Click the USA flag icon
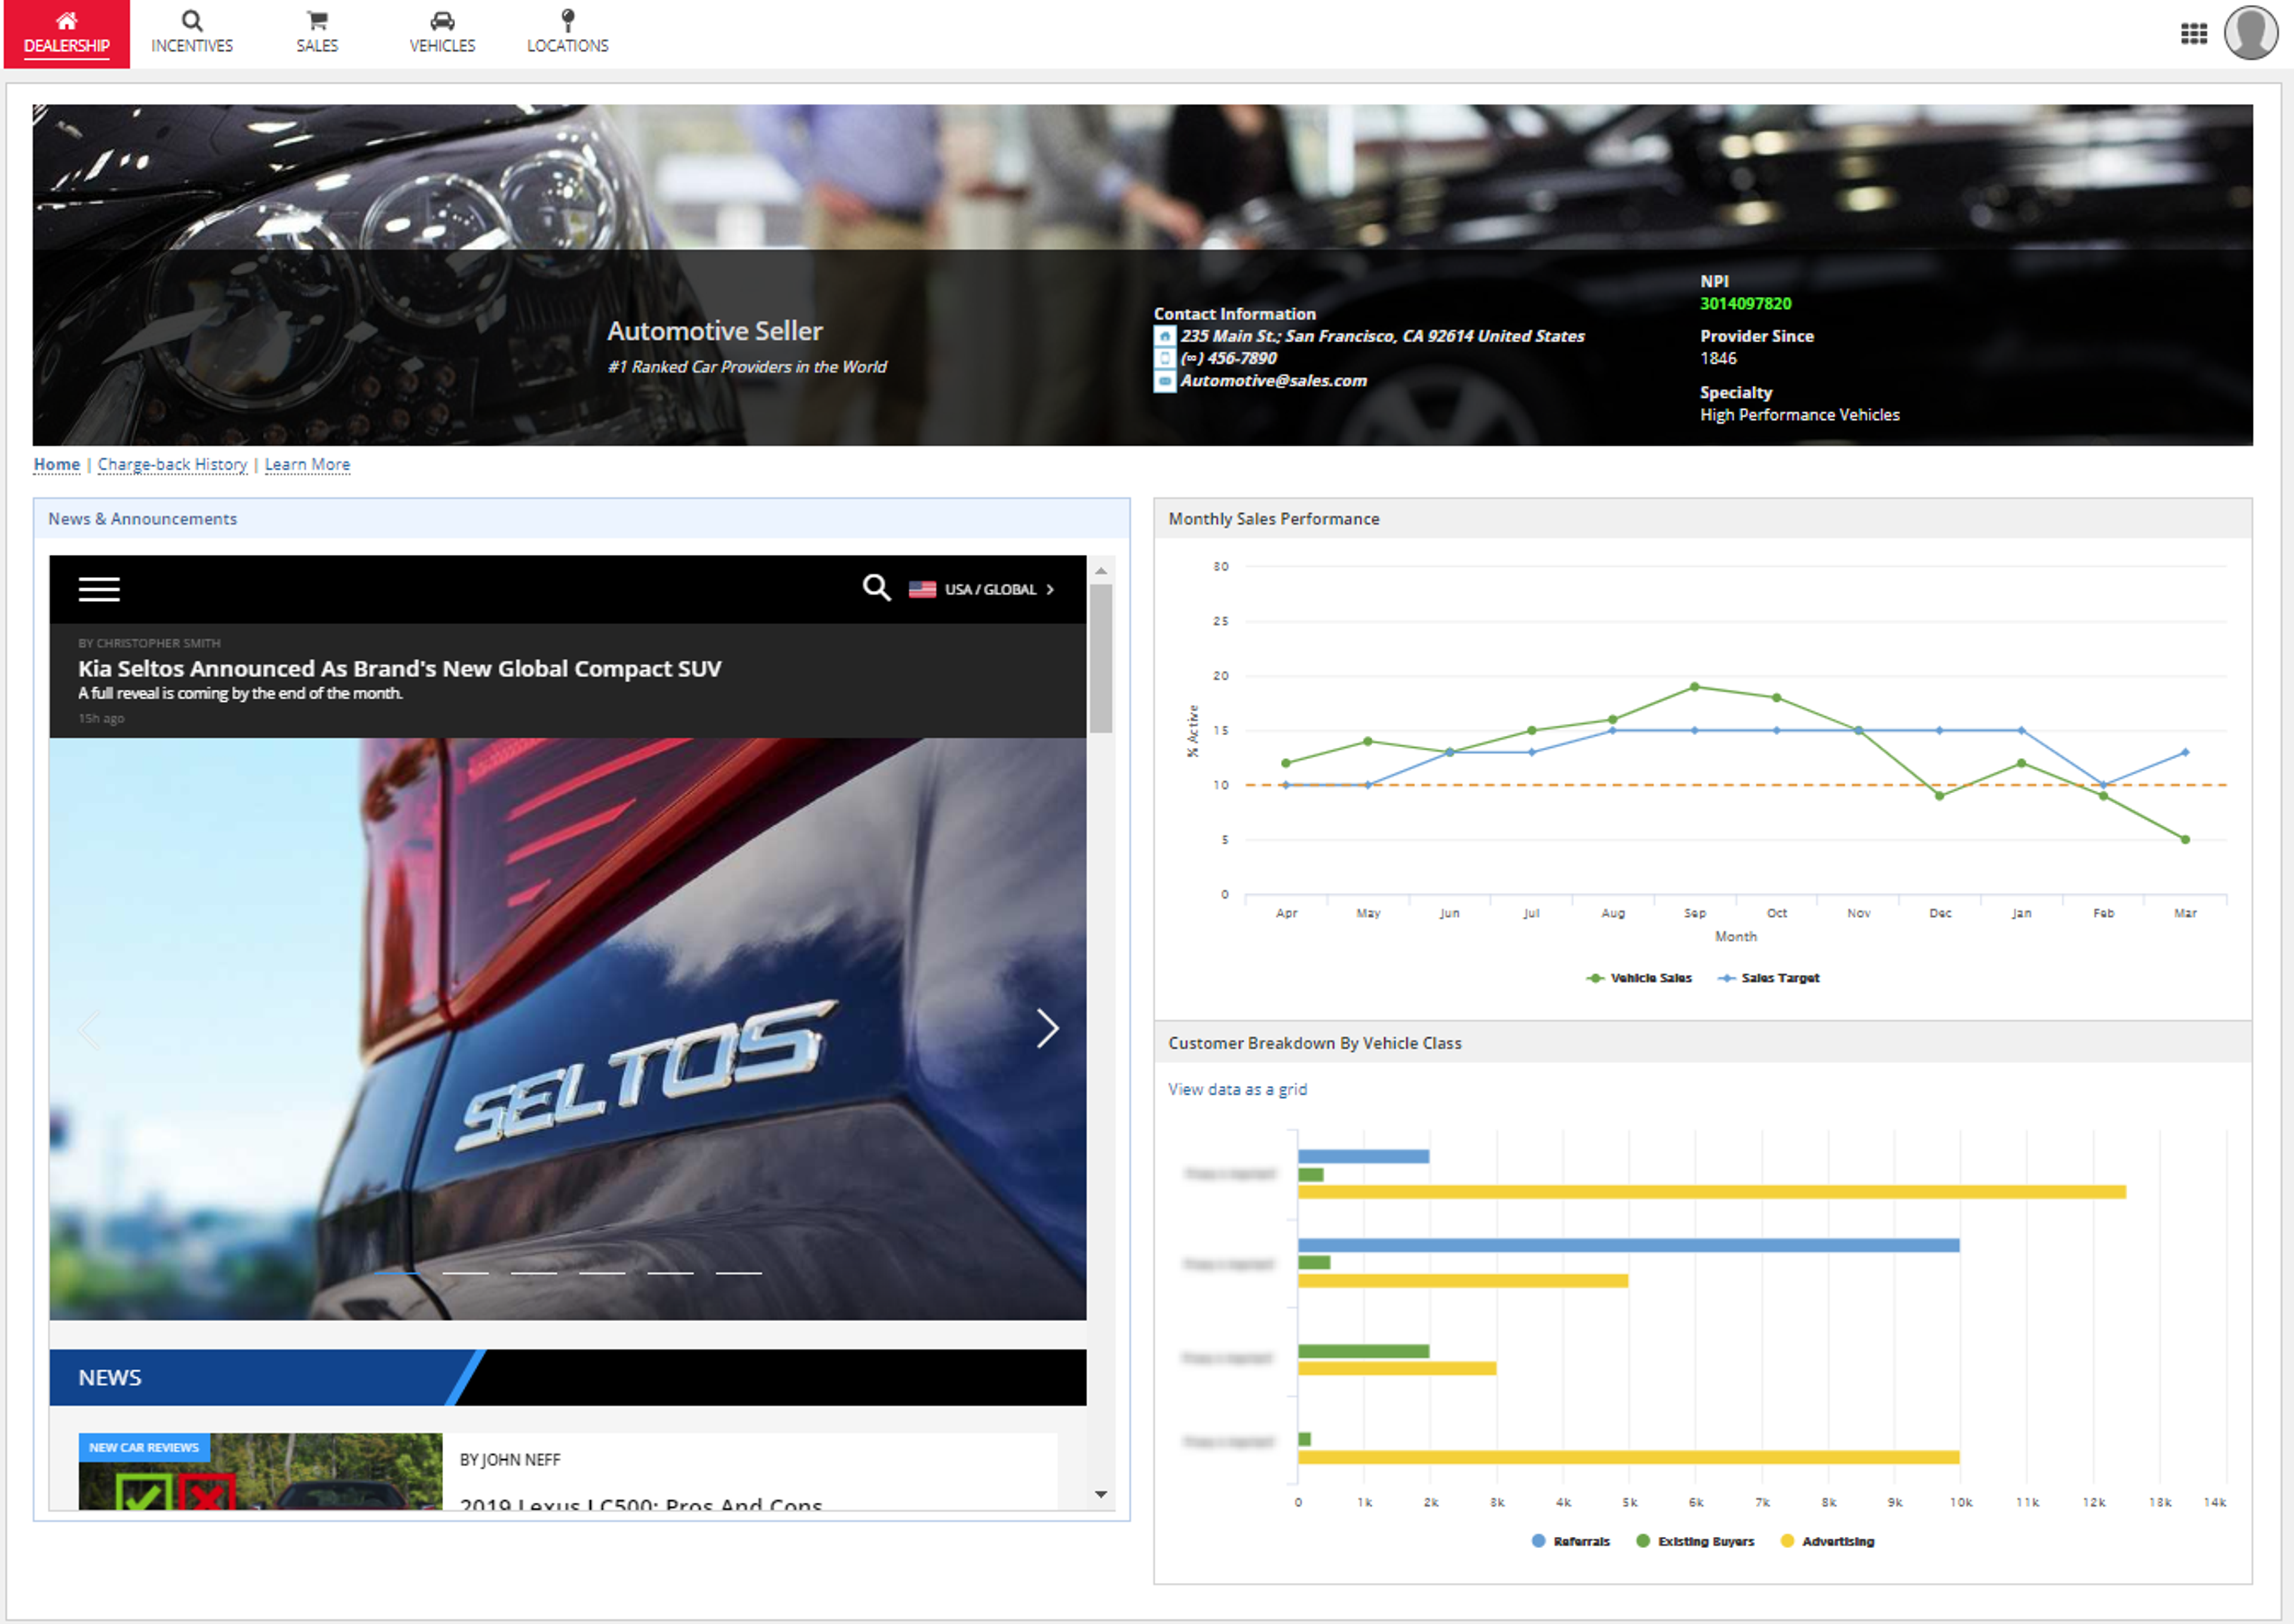 [x=922, y=589]
